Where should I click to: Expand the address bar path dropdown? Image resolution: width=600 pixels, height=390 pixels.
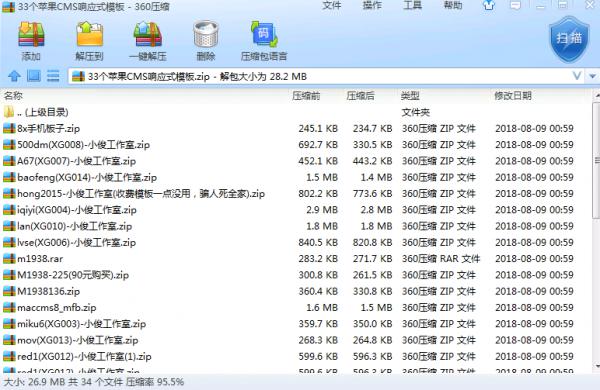click(577, 76)
